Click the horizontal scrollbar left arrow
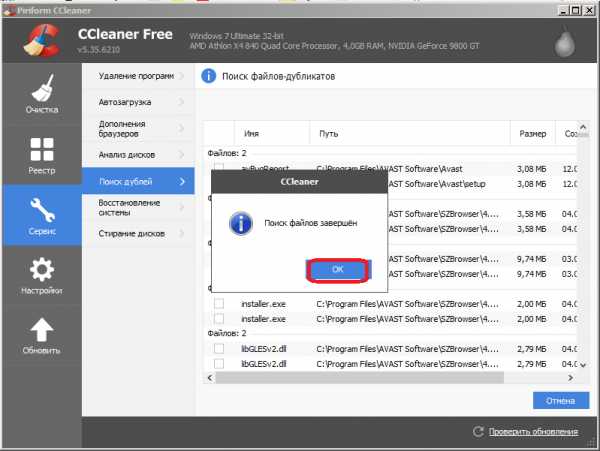Screen dimensions: 600x451 coord(210,378)
